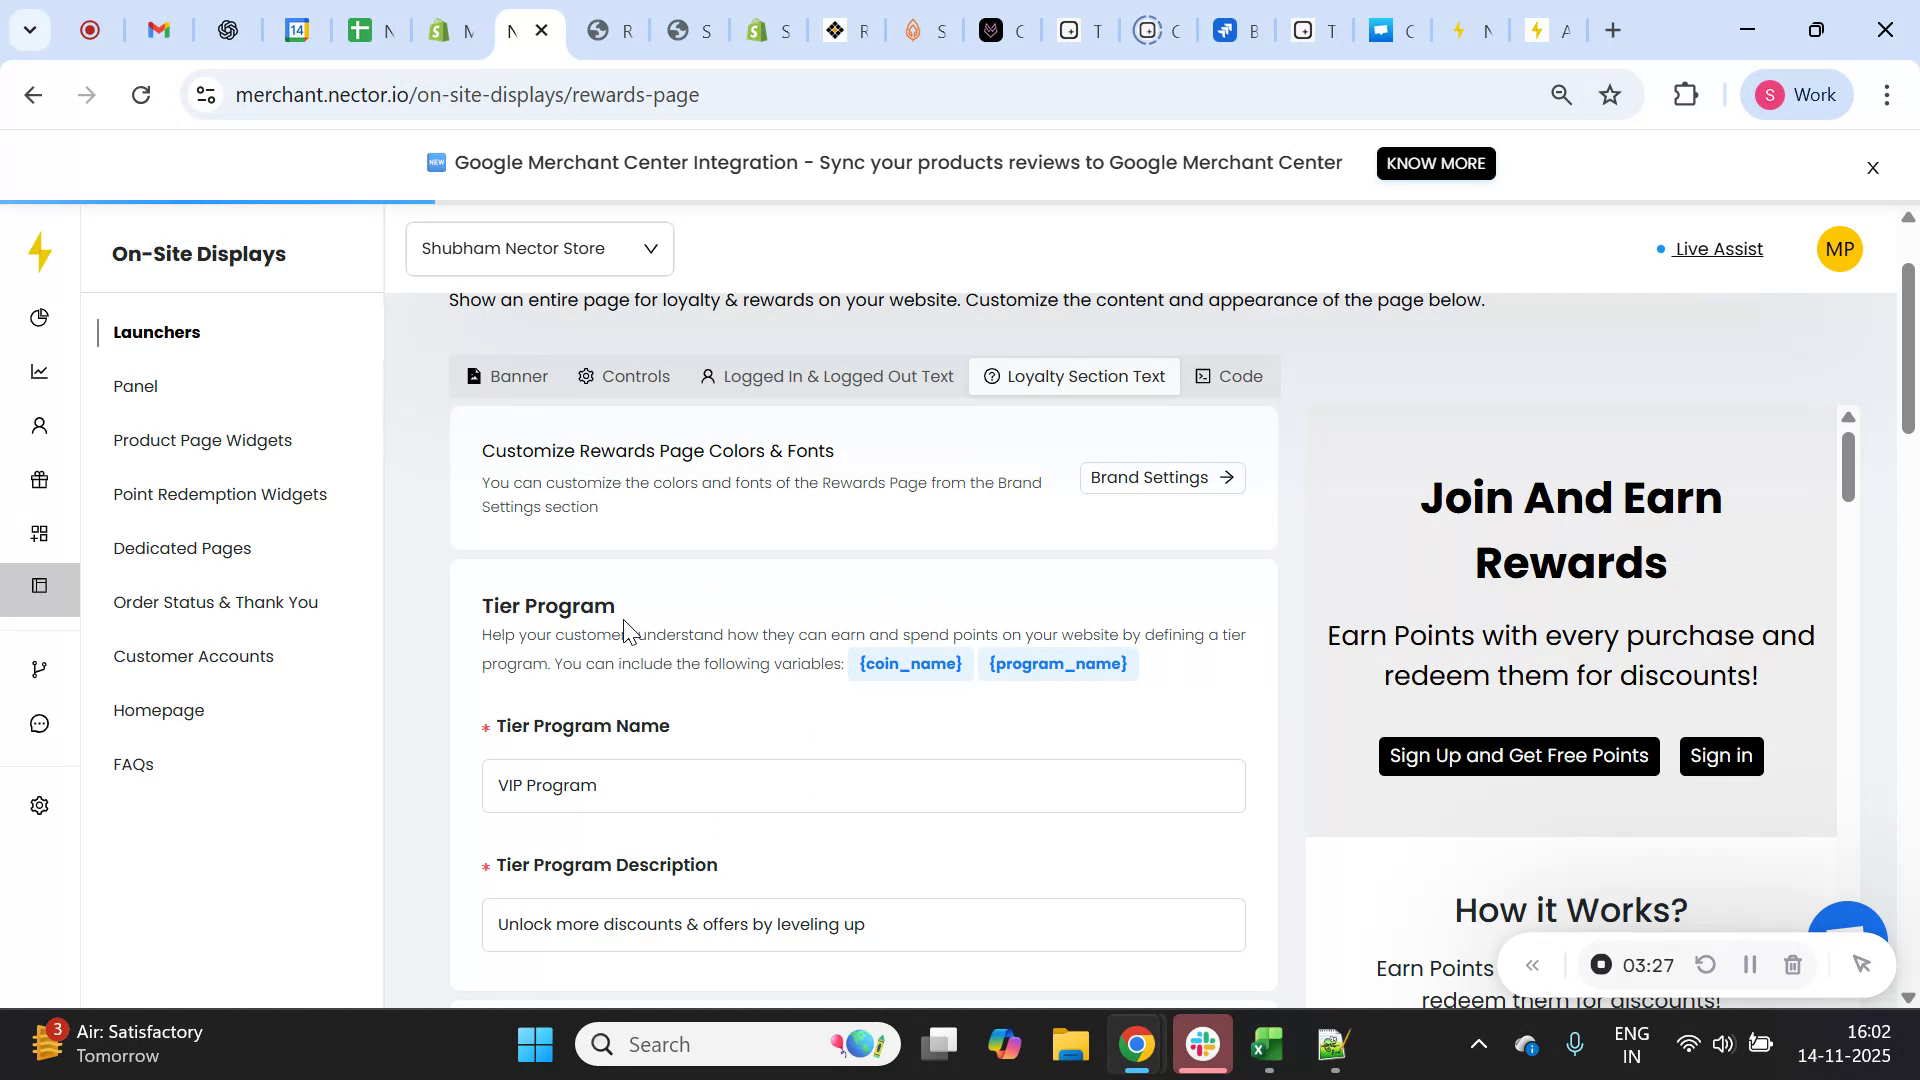Delete the recording via trash icon

1793,964
